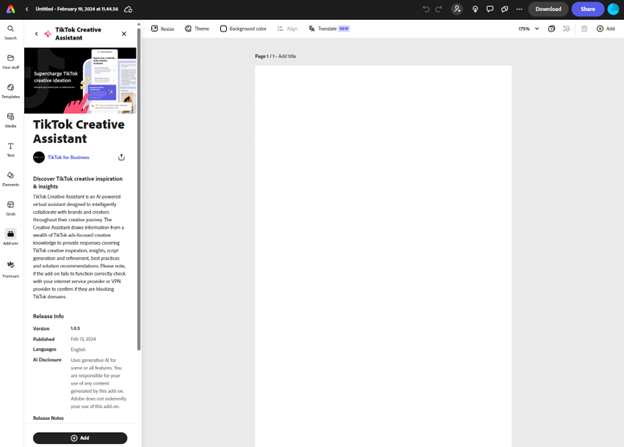Click the Translate tool
624x447 pixels.
[329, 29]
